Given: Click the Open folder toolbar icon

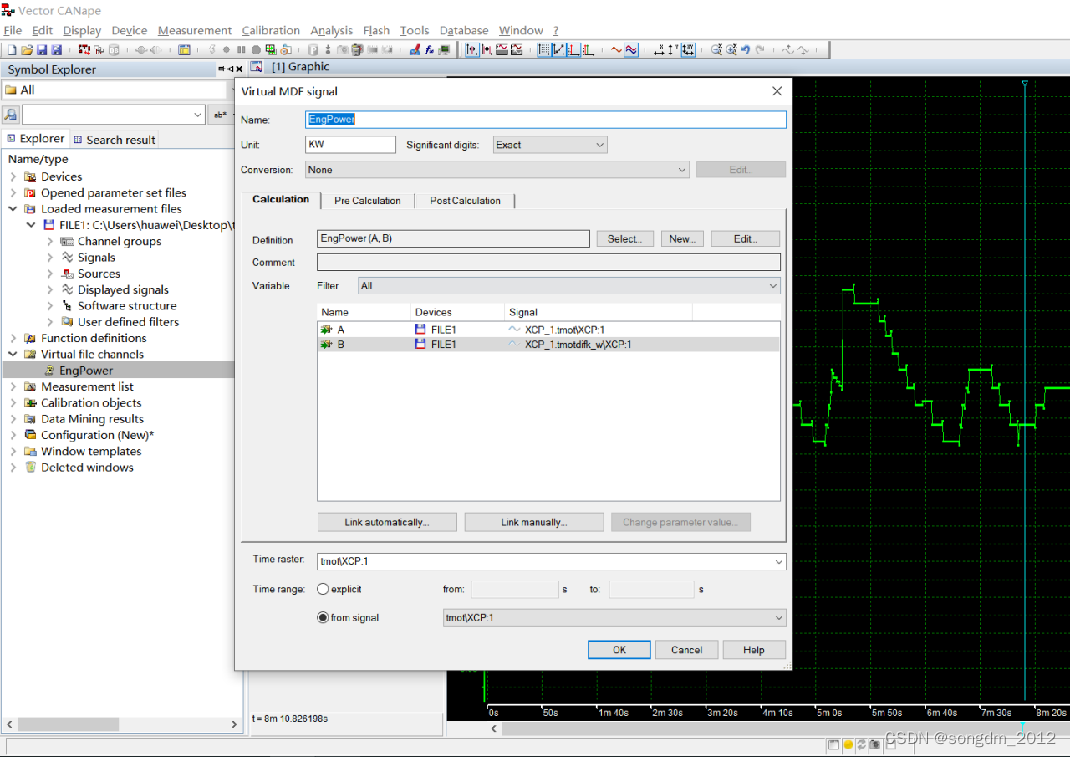Looking at the screenshot, I should click(x=27, y=49).
